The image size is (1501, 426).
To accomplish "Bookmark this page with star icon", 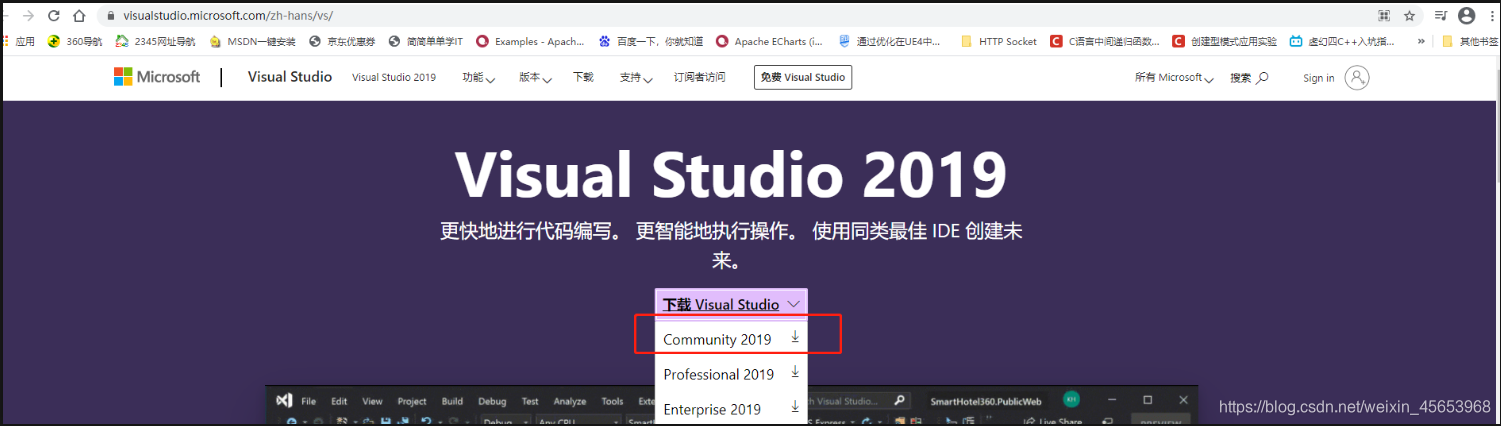I will [1410, 16].
